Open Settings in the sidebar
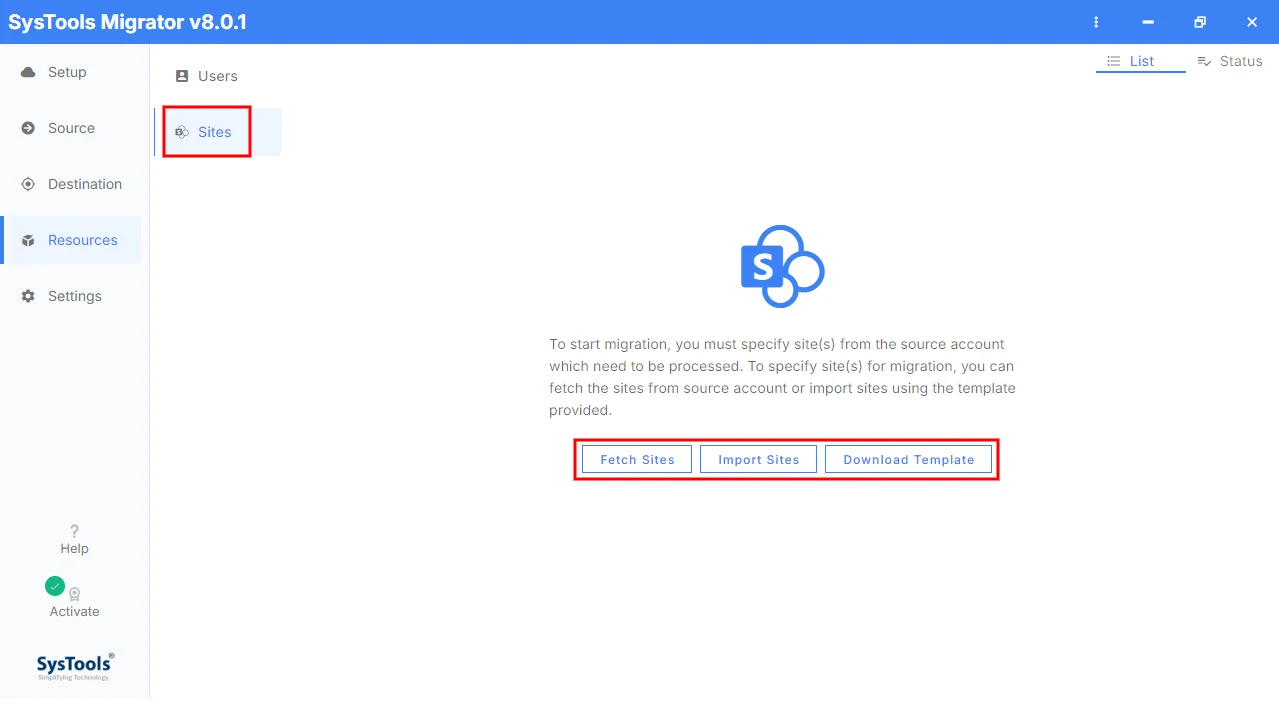Screen dimensions: 1279x720 71,296
